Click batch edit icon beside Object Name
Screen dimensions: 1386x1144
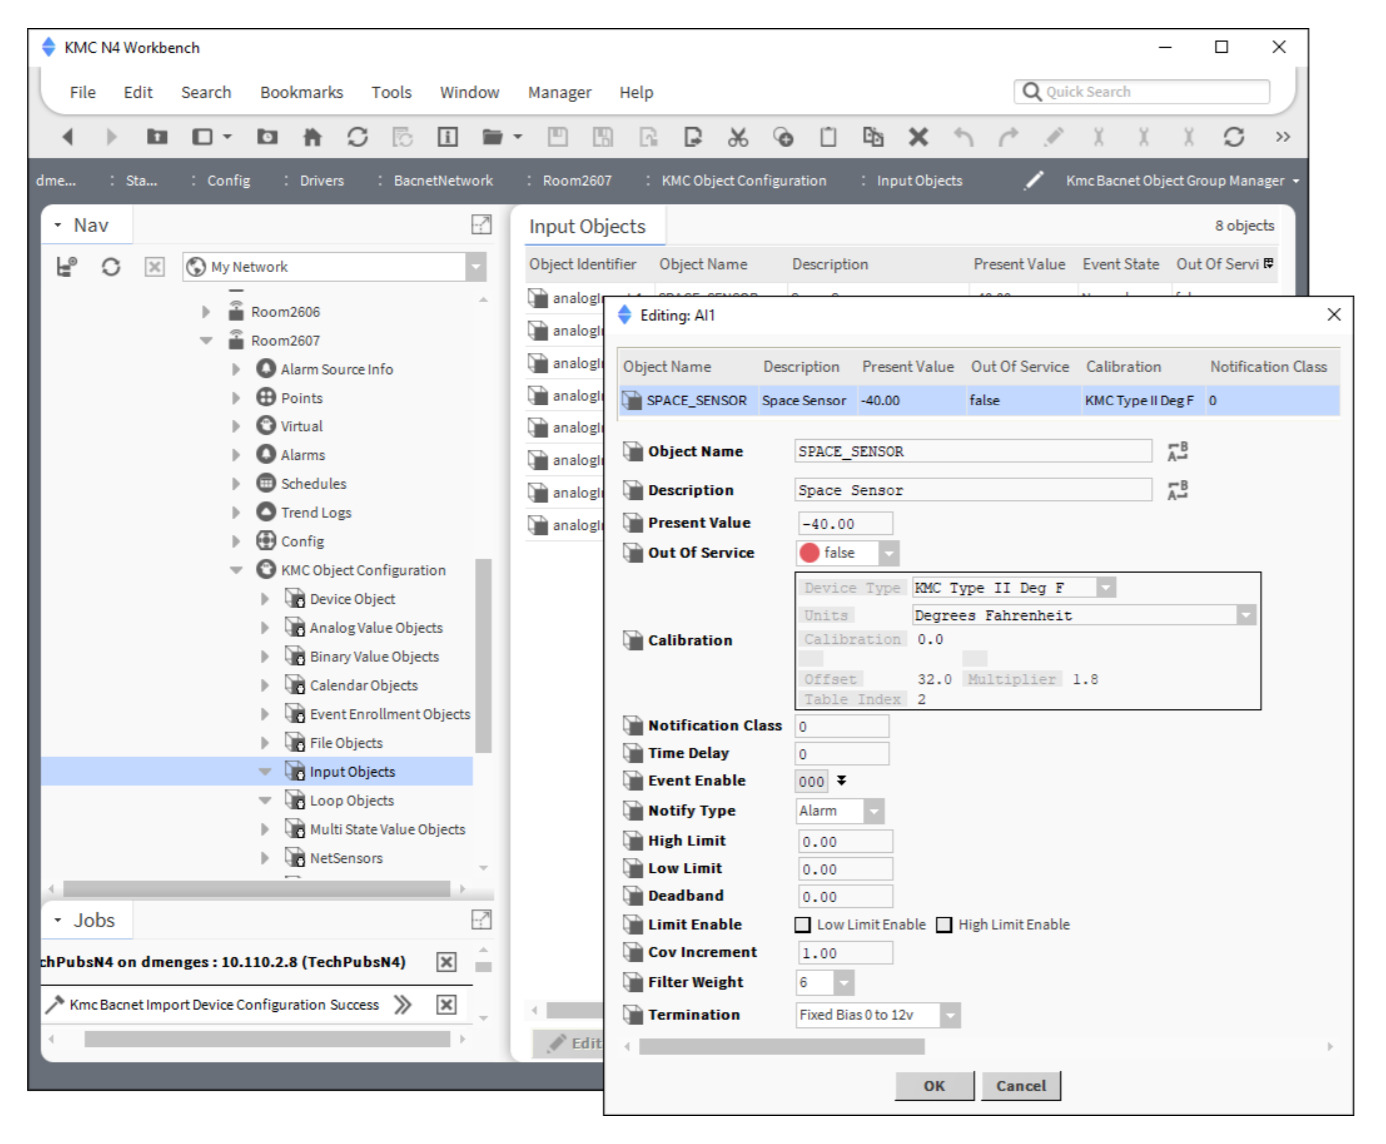click(x=1178, y=452)
